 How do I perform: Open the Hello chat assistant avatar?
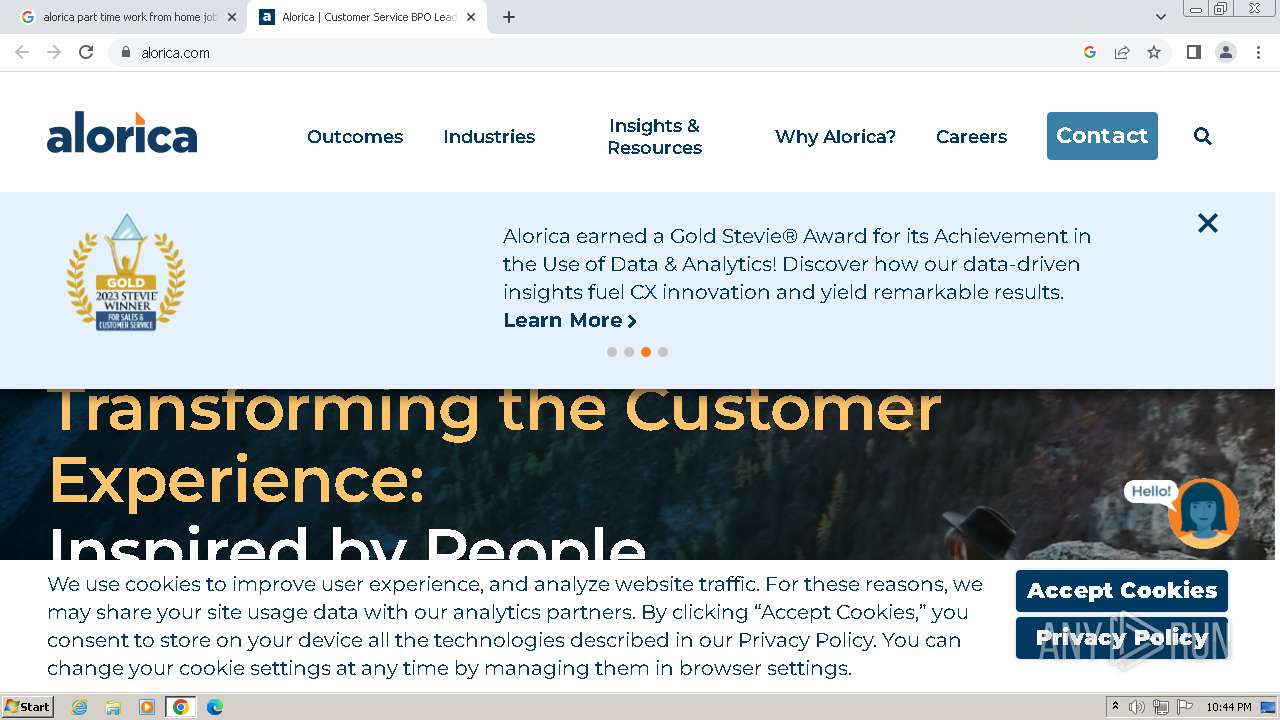(1204, 513)
